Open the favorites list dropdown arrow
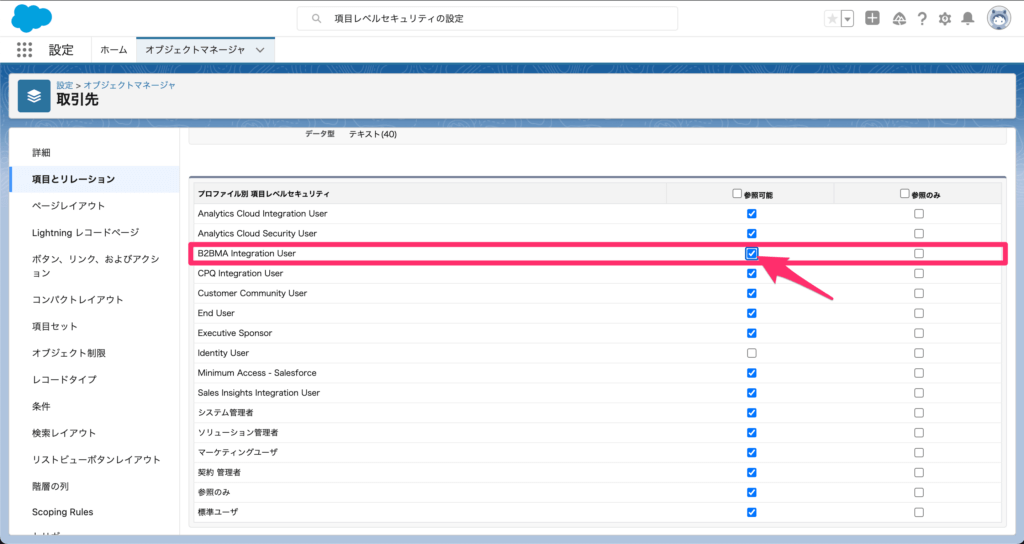1024x544 pixels. 848,19
